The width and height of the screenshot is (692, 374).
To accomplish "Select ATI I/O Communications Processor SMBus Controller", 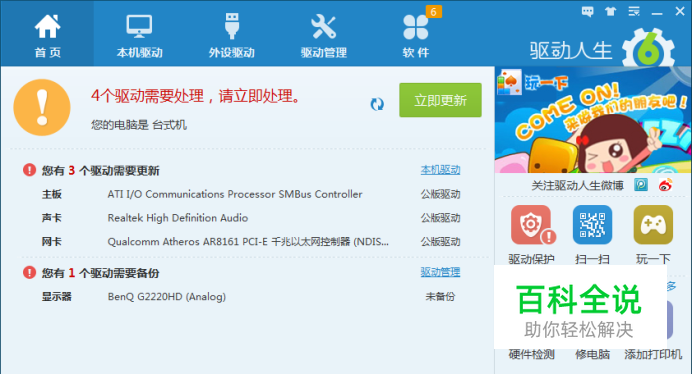I will (x=235, y=194).
